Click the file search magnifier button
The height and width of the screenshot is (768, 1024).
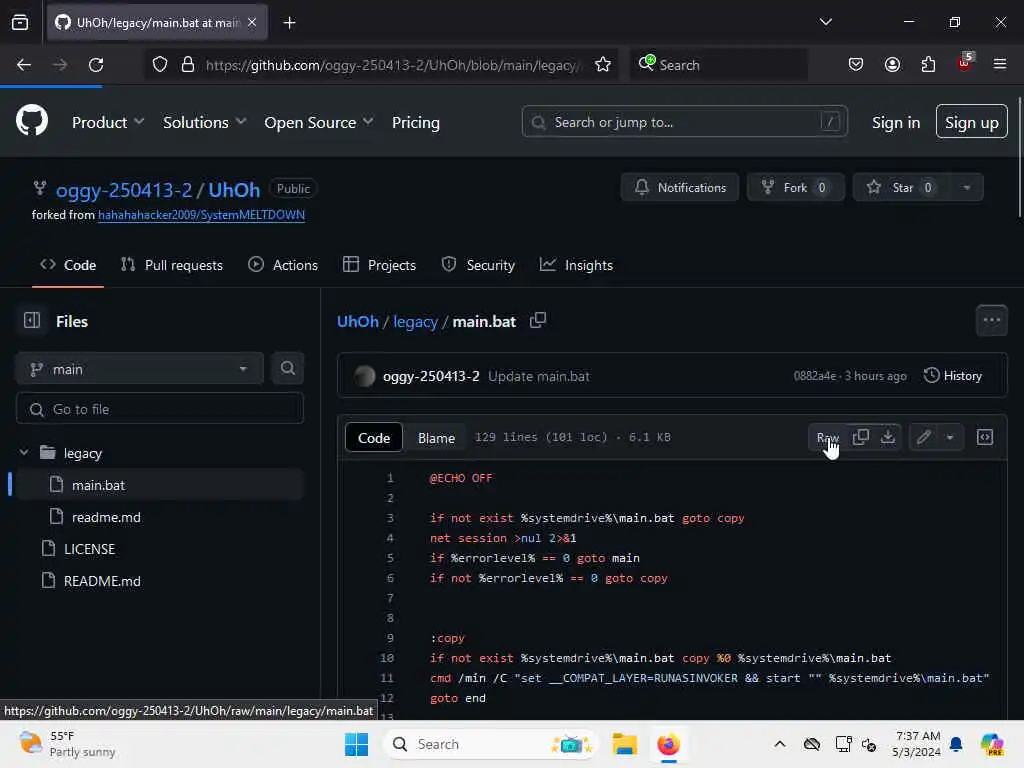(287, 368)
